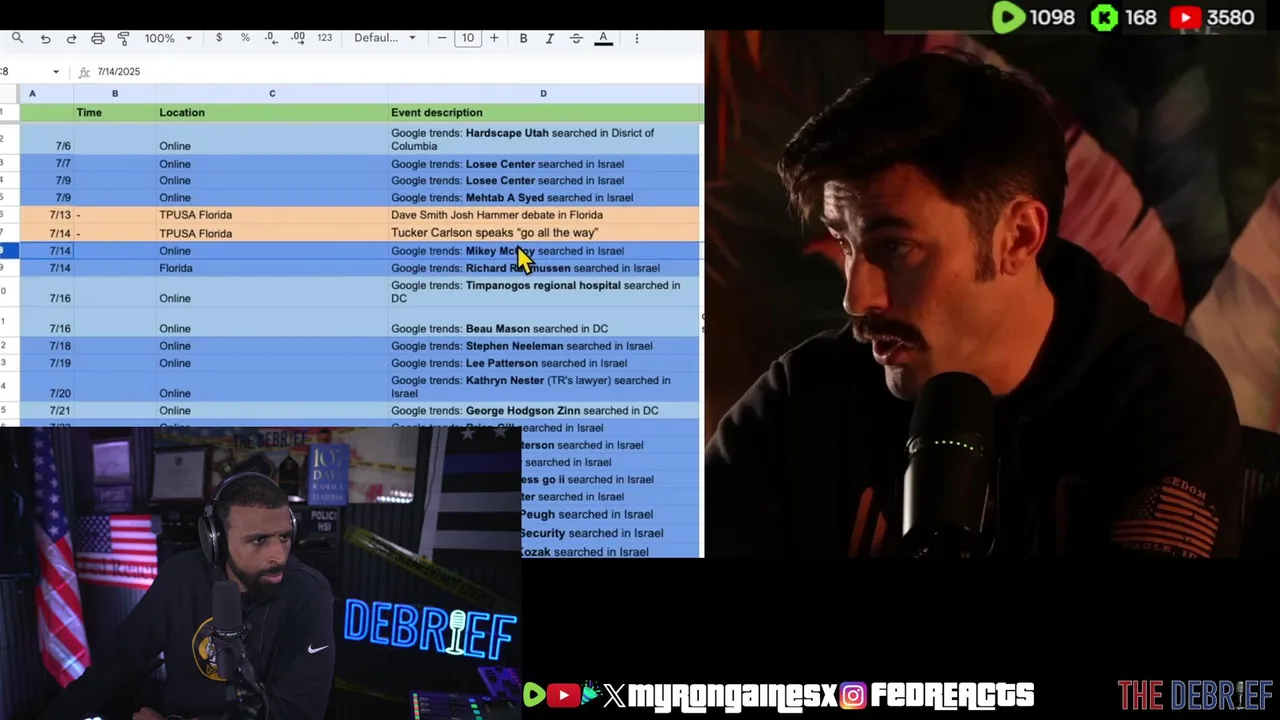The width and height of the screenshot is (1280, 720).
Task: Select the Mehtab A Syed search cell
Action: pos(544,198)
